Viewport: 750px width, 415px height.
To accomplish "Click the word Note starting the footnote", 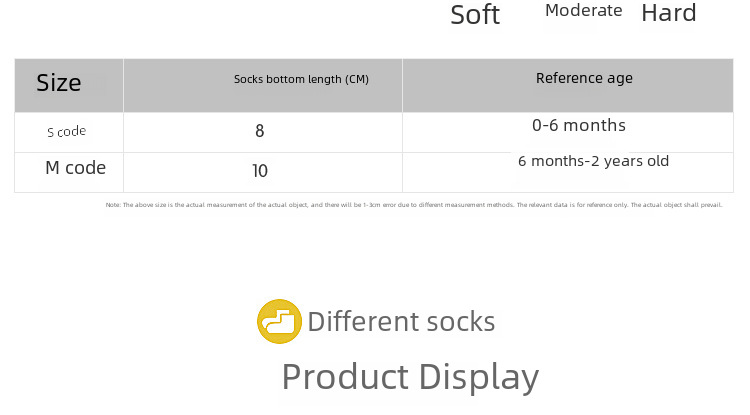I will 112,205.
